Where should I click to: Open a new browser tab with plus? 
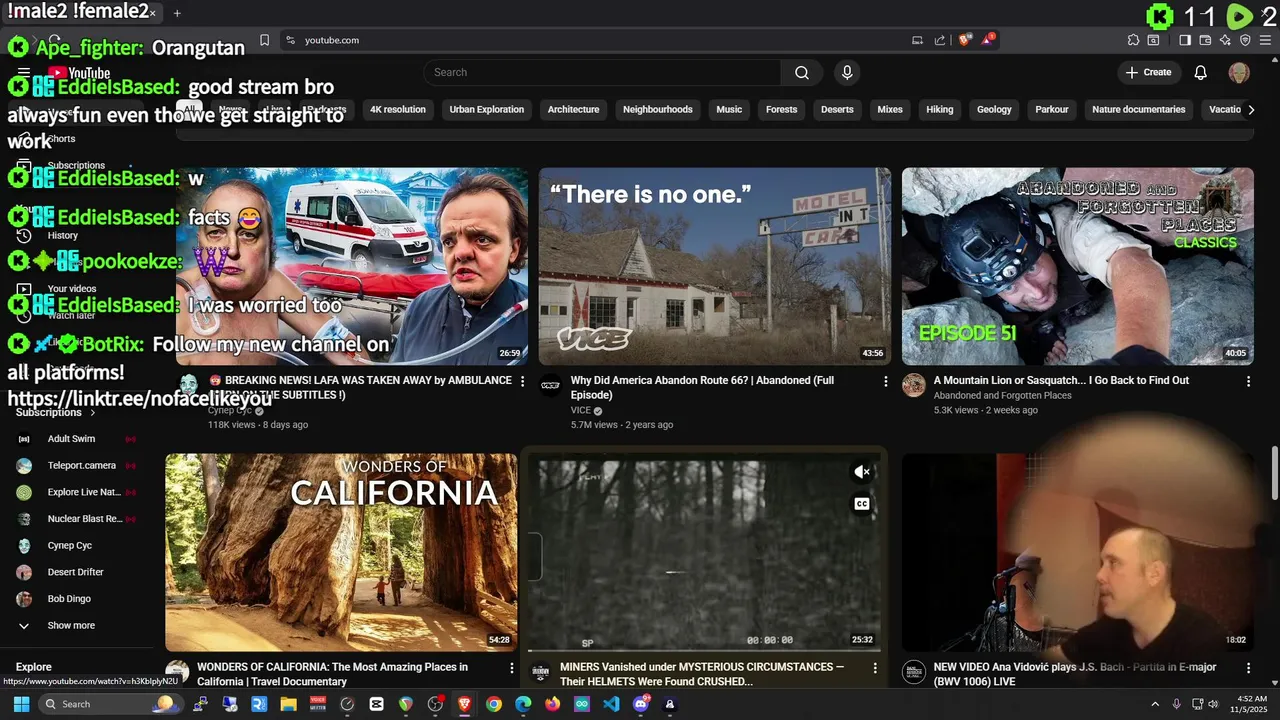tap(177, 13)
